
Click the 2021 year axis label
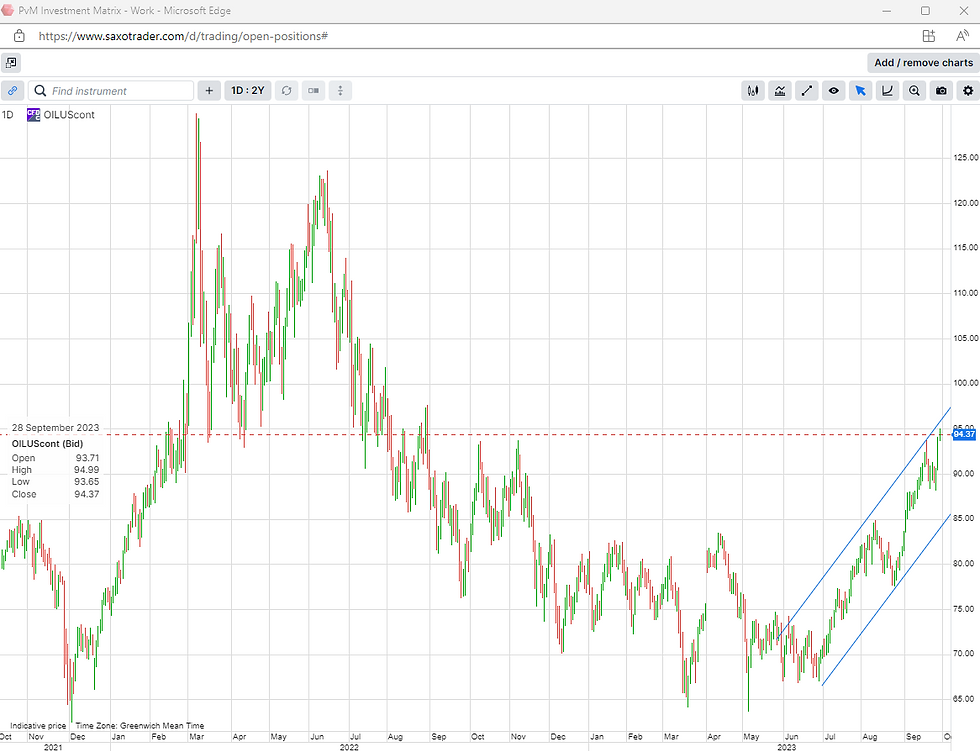pyautogui.click(x=53, y=747)
